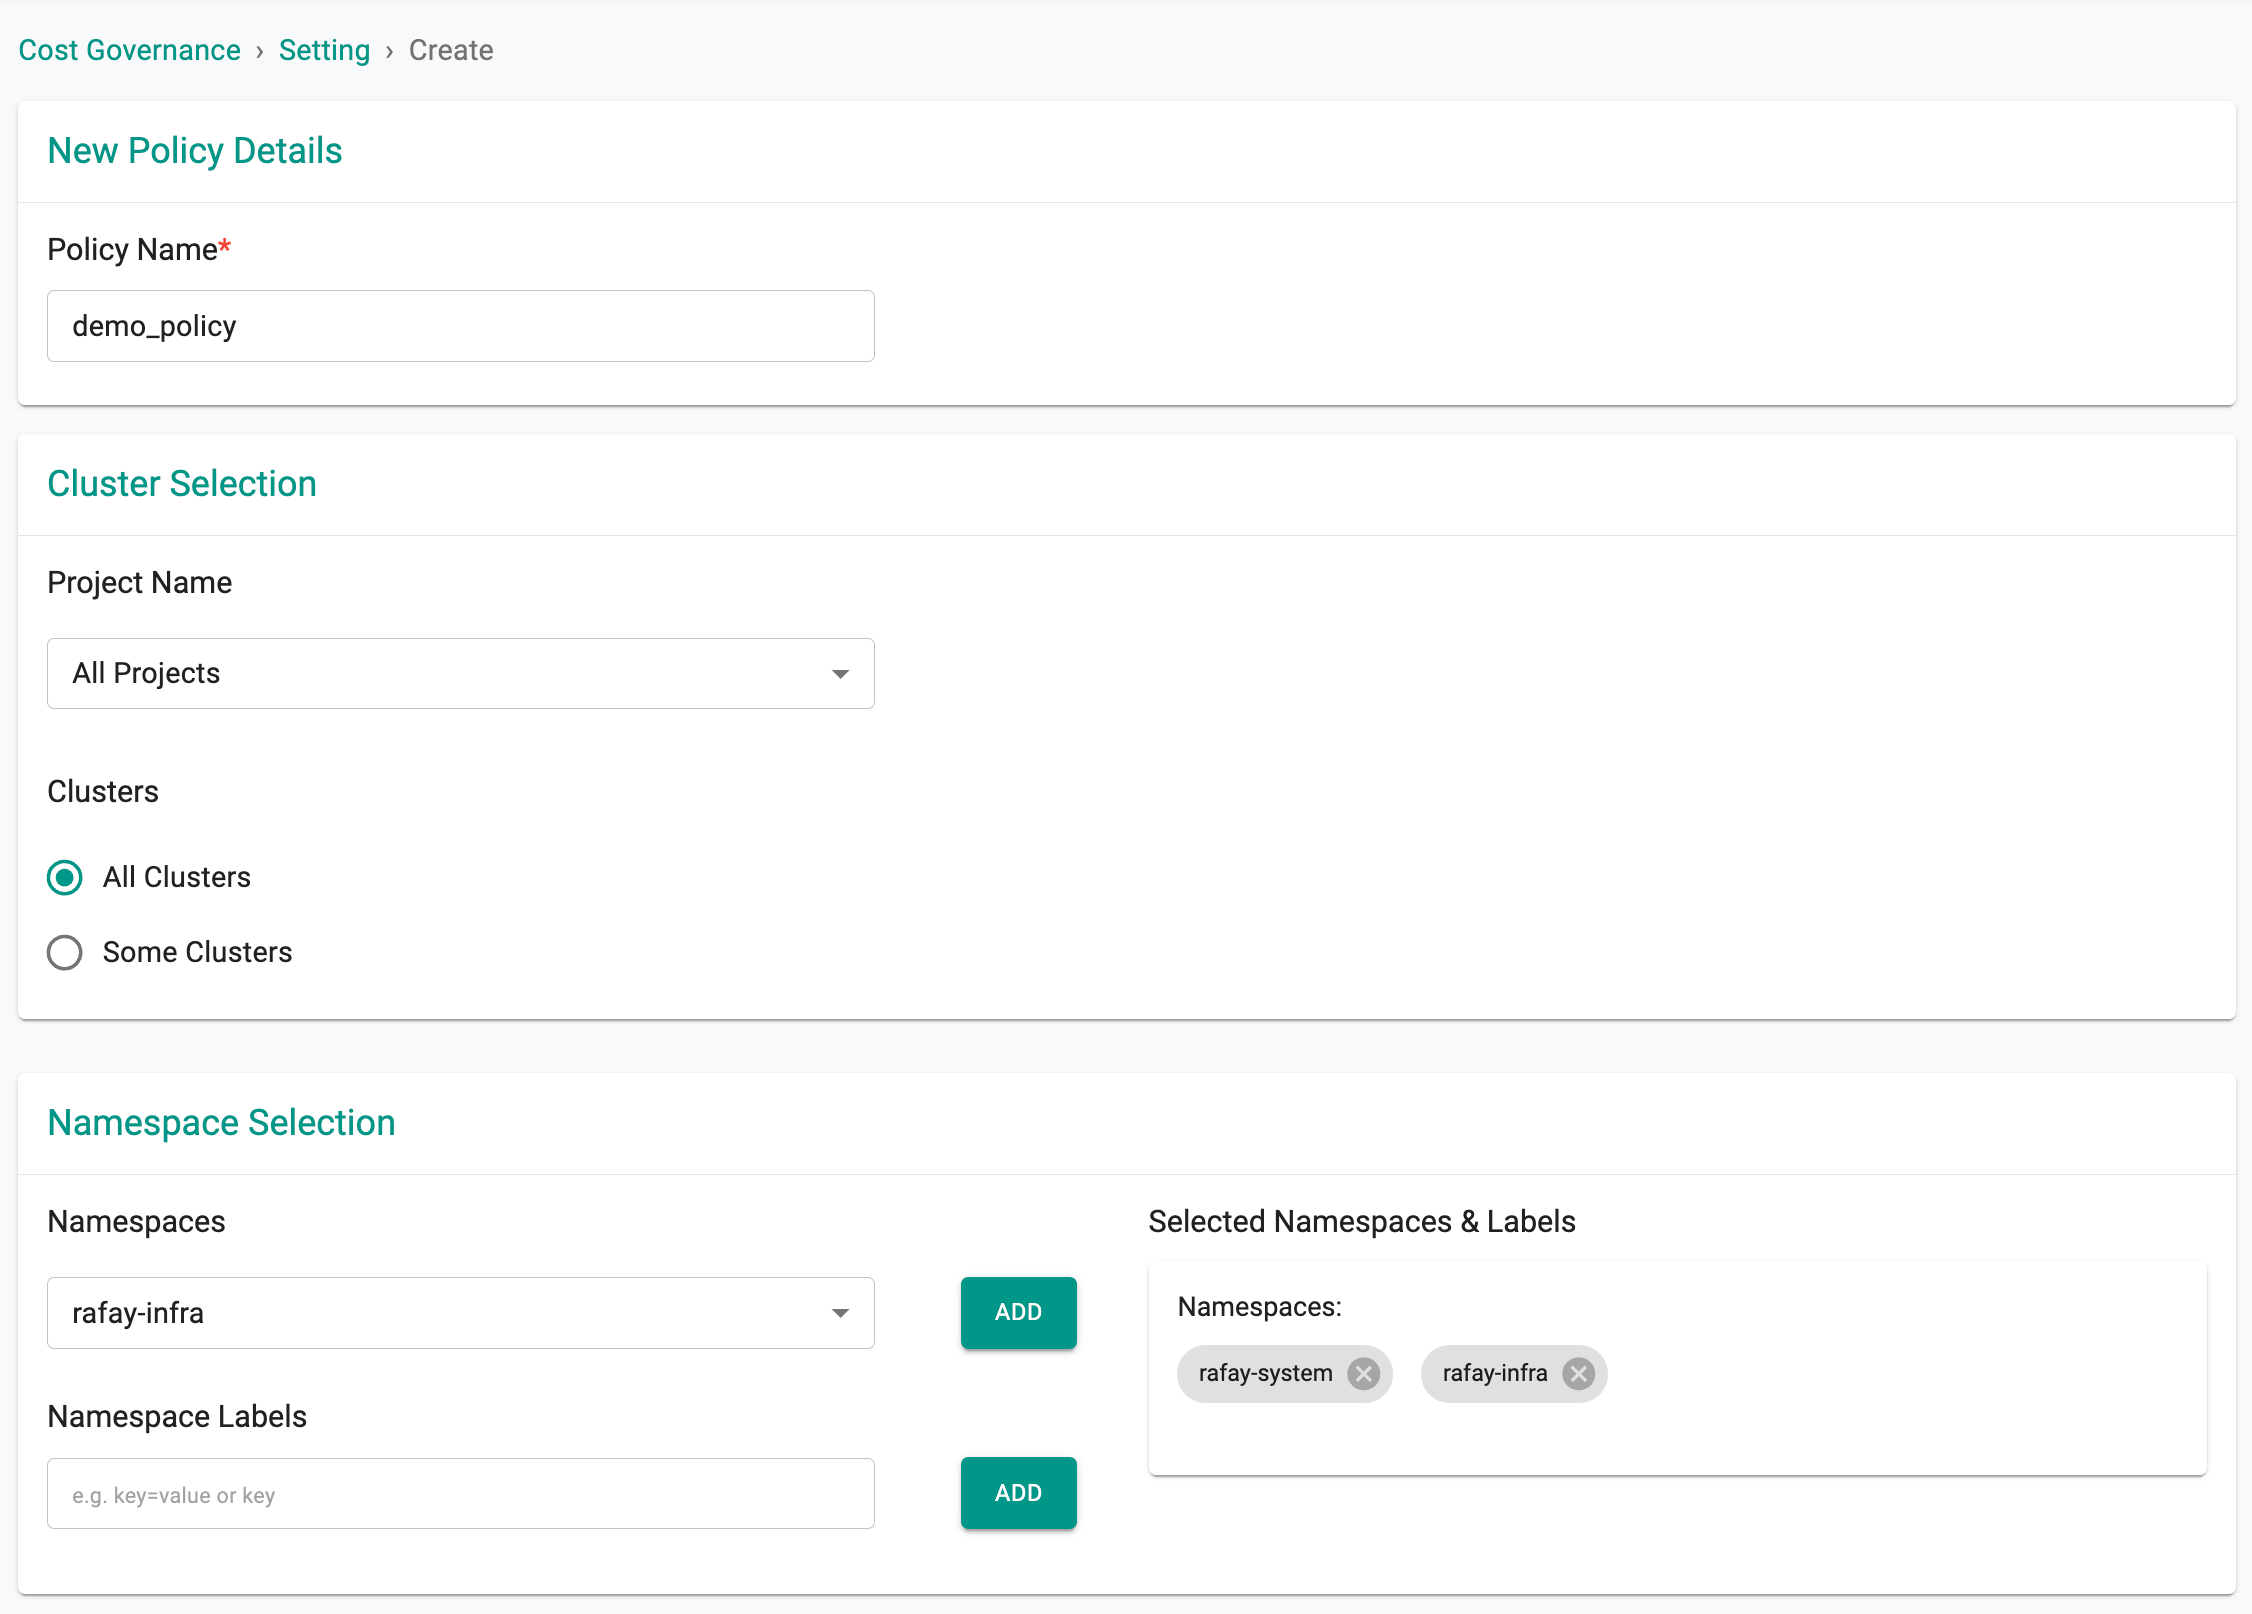Select rafay-infra from Namespaces dropdown

pyautogui.click(x=459, y=1312)
